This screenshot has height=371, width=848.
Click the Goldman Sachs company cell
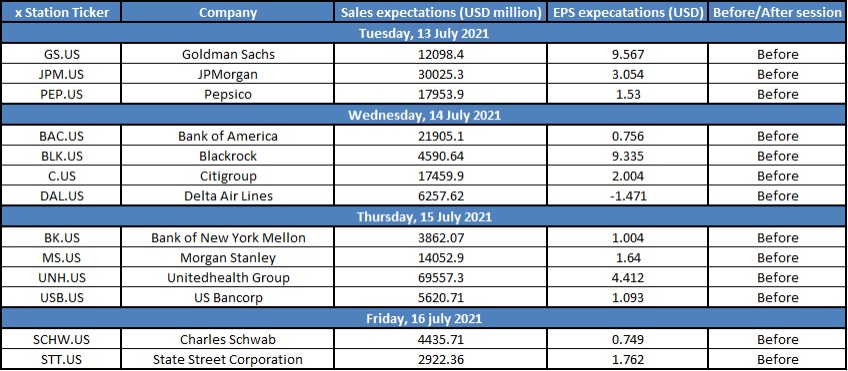[228, 55]
